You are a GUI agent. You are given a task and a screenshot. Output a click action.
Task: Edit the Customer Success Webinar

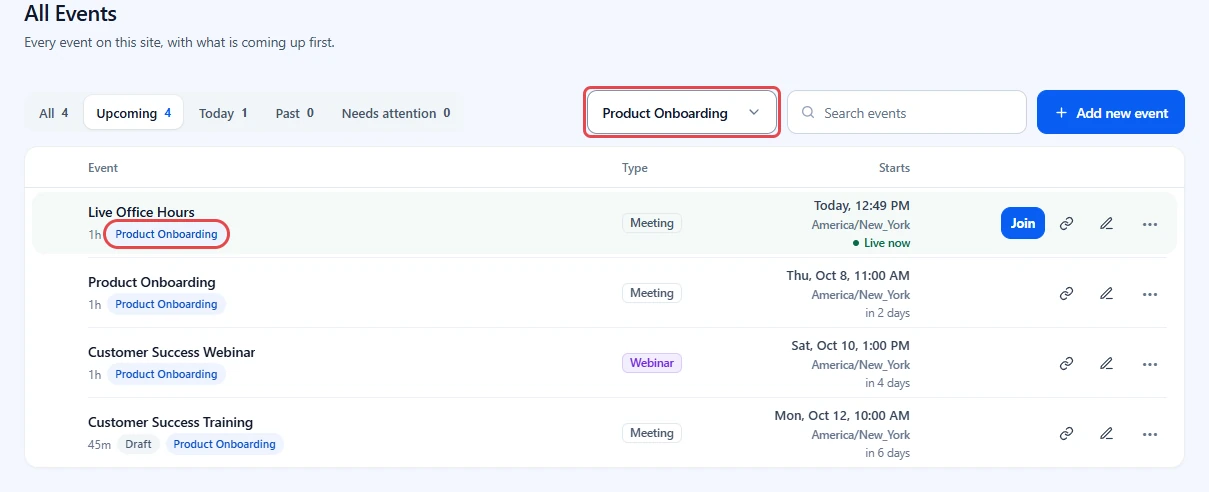(1106, 364)
